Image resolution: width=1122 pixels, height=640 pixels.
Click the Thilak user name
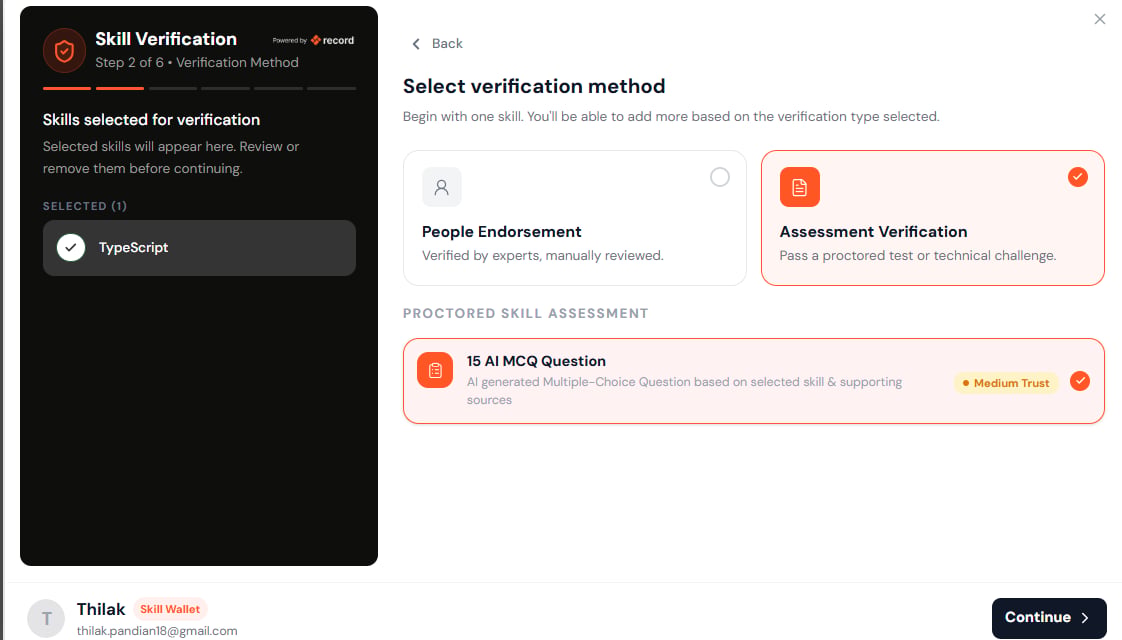tap(101, 609)
